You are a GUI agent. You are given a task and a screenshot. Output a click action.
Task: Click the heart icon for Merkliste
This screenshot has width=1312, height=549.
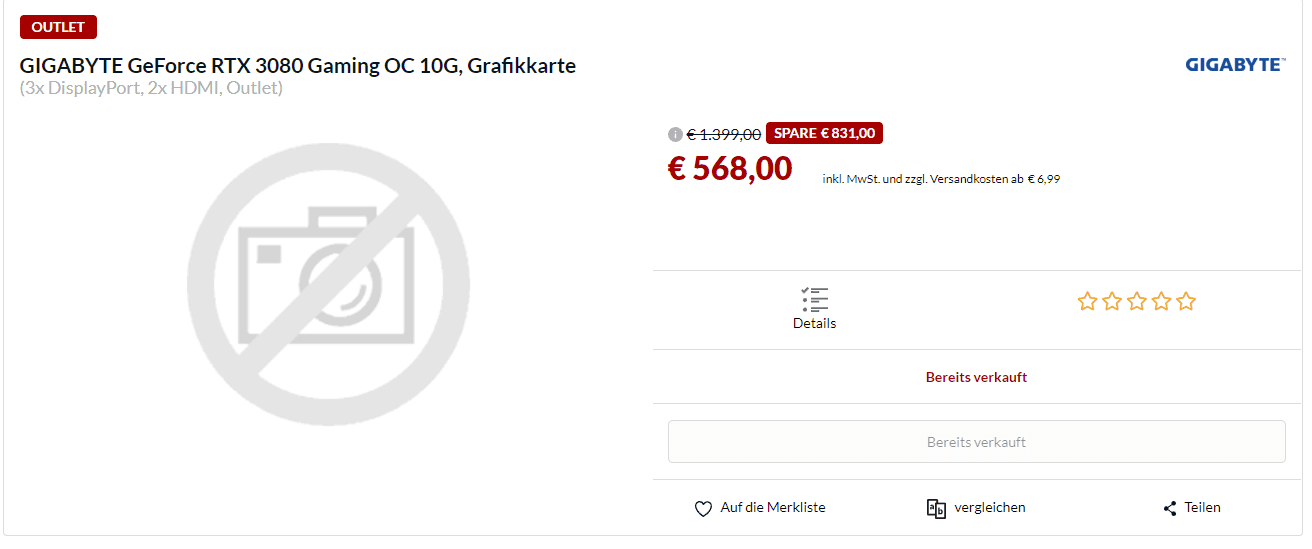[x=703, y=508]
